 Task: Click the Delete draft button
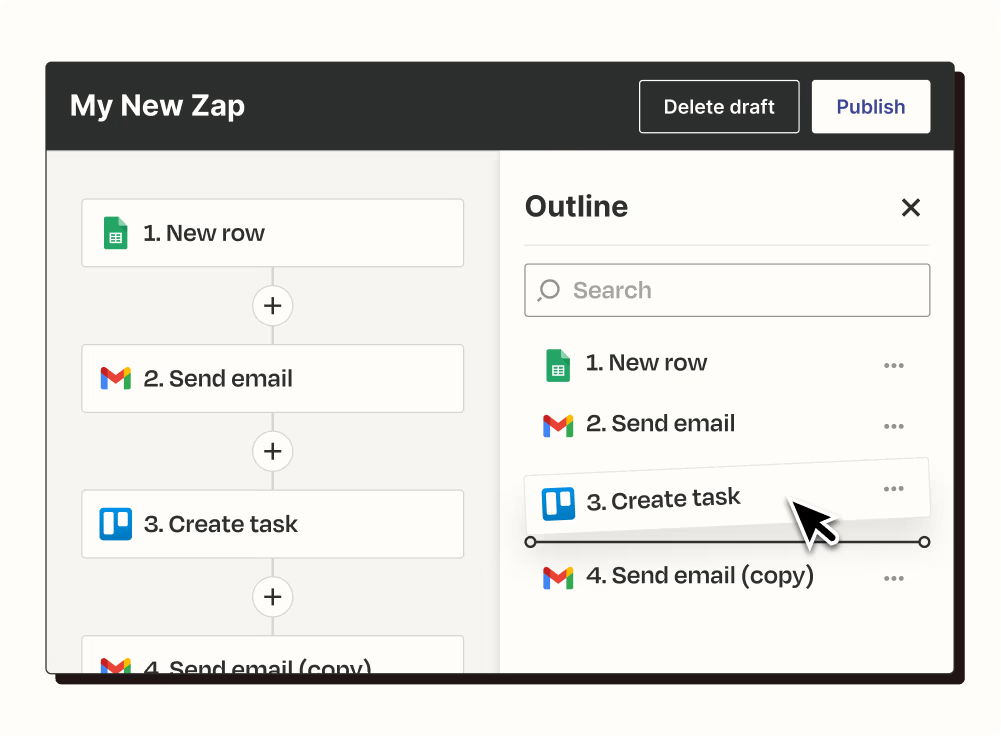point(719,107)
